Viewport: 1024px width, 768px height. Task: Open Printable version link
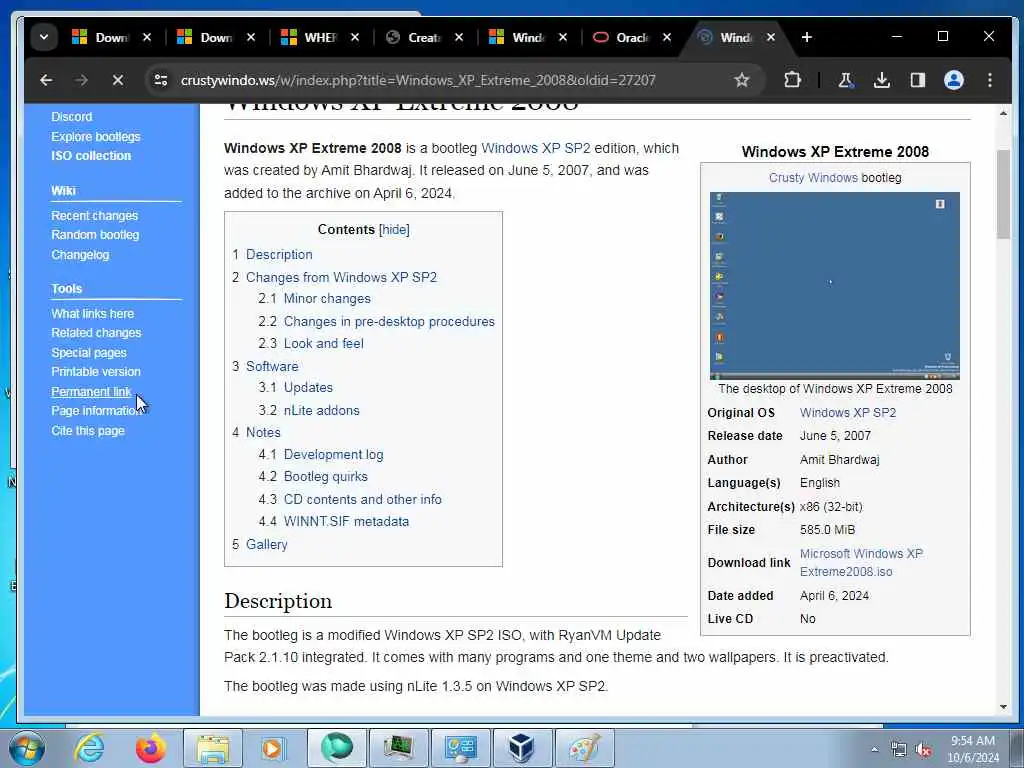96,372
